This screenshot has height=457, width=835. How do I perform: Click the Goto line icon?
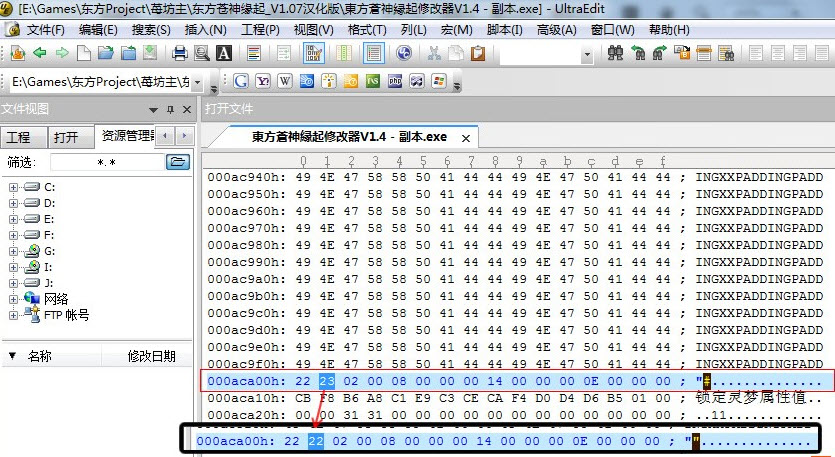coord(704,53)
